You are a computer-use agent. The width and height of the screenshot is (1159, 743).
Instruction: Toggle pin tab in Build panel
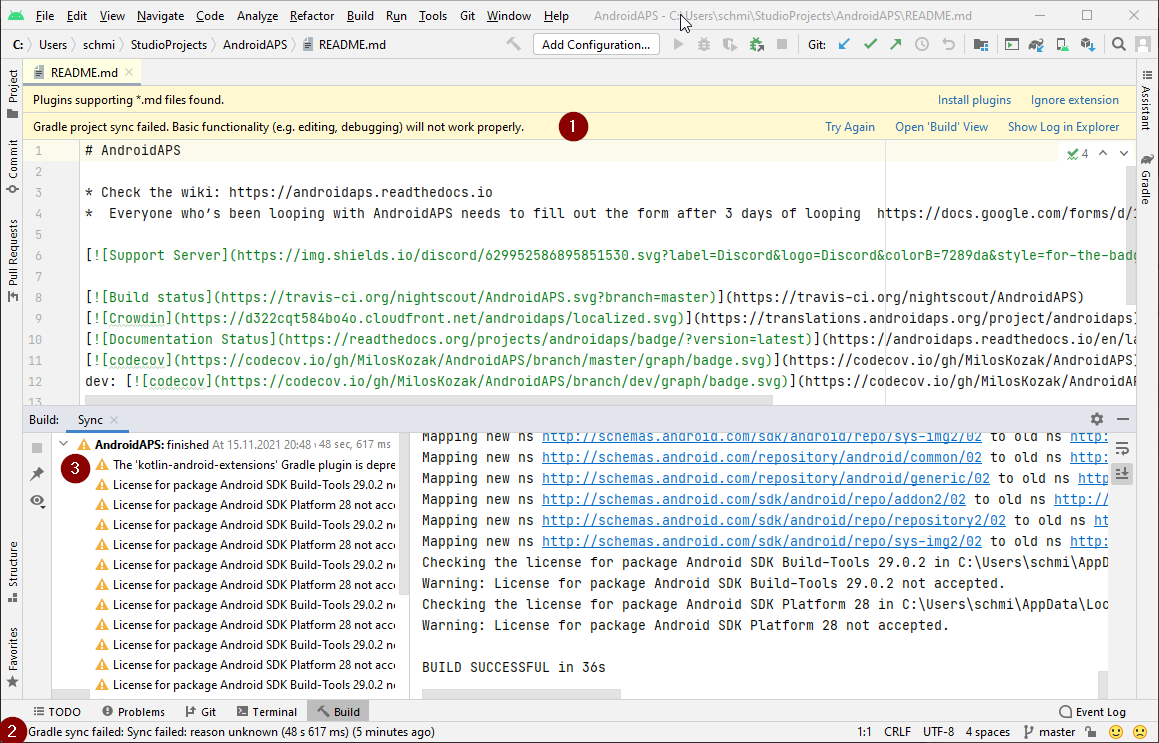pos(37,474)
